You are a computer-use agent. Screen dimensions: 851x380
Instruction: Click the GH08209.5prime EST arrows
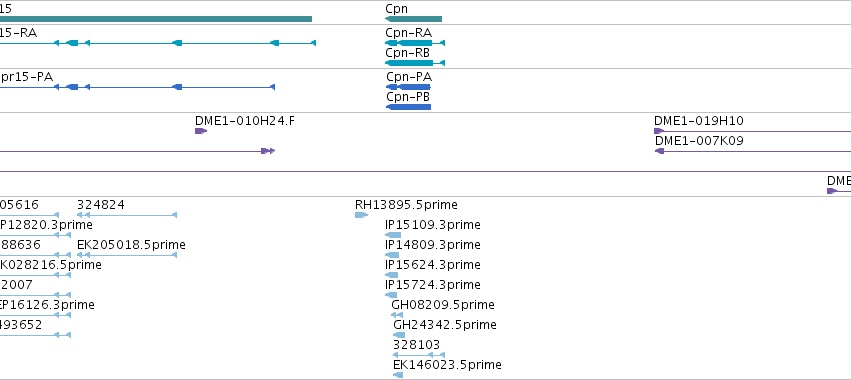click(x=397, y=315)
